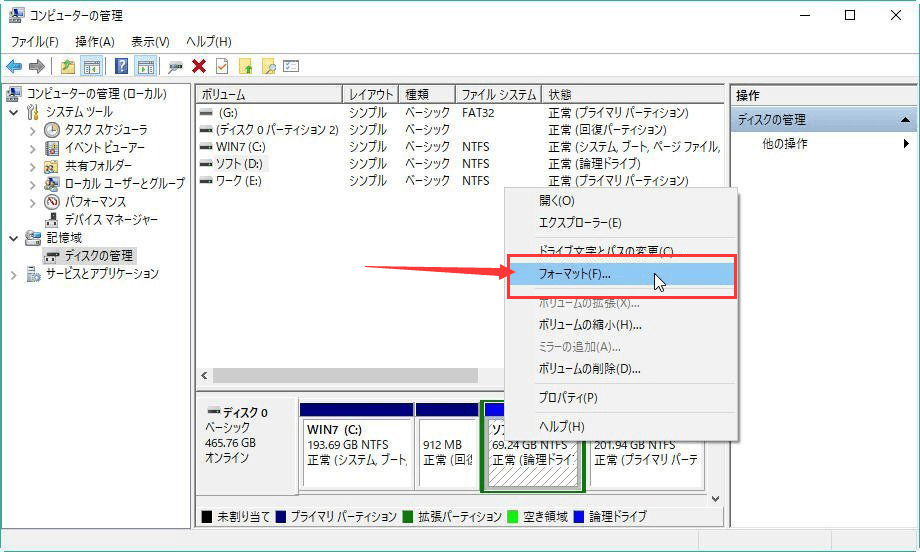This screenshot has width=920, height=552.
Task: Toggle the action pane toolbar icon
Action: click(146, 66)
